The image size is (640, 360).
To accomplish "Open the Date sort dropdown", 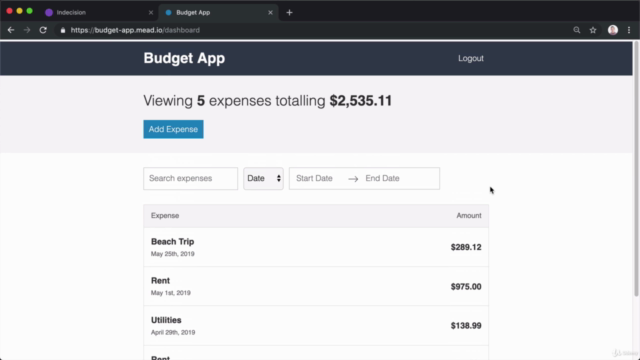I will pos(263,178).
